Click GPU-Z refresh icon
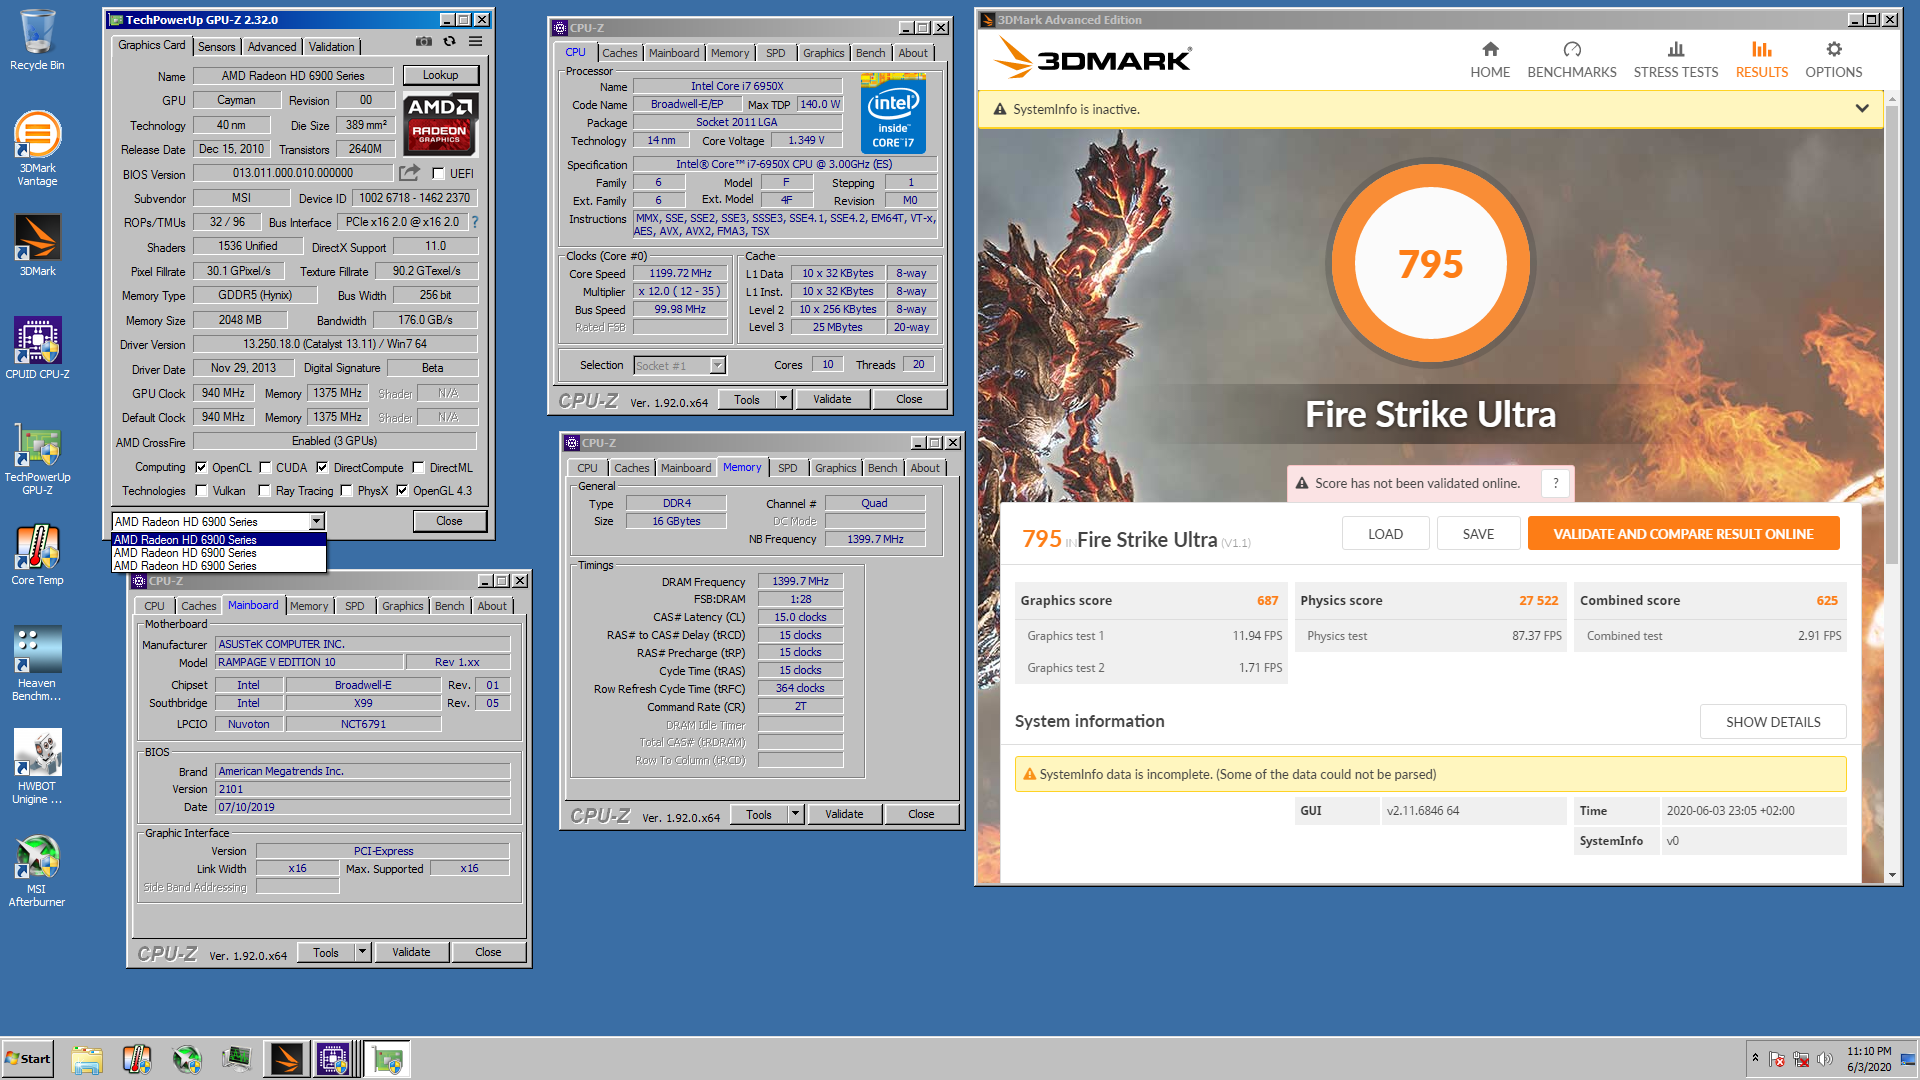Screen dimensions: 1920x1080 pos(450,42)
